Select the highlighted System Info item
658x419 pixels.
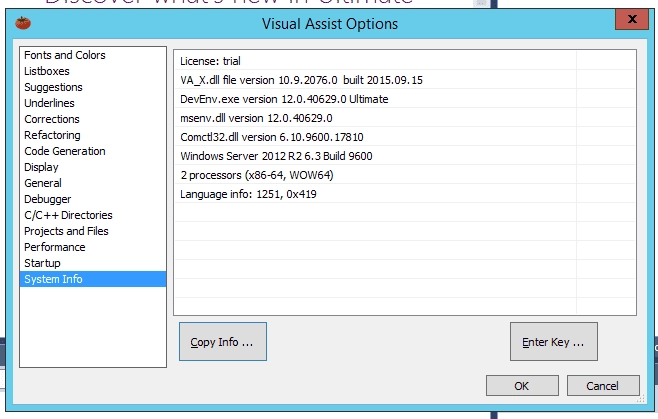pyautogui.click(x=93, y=279)
